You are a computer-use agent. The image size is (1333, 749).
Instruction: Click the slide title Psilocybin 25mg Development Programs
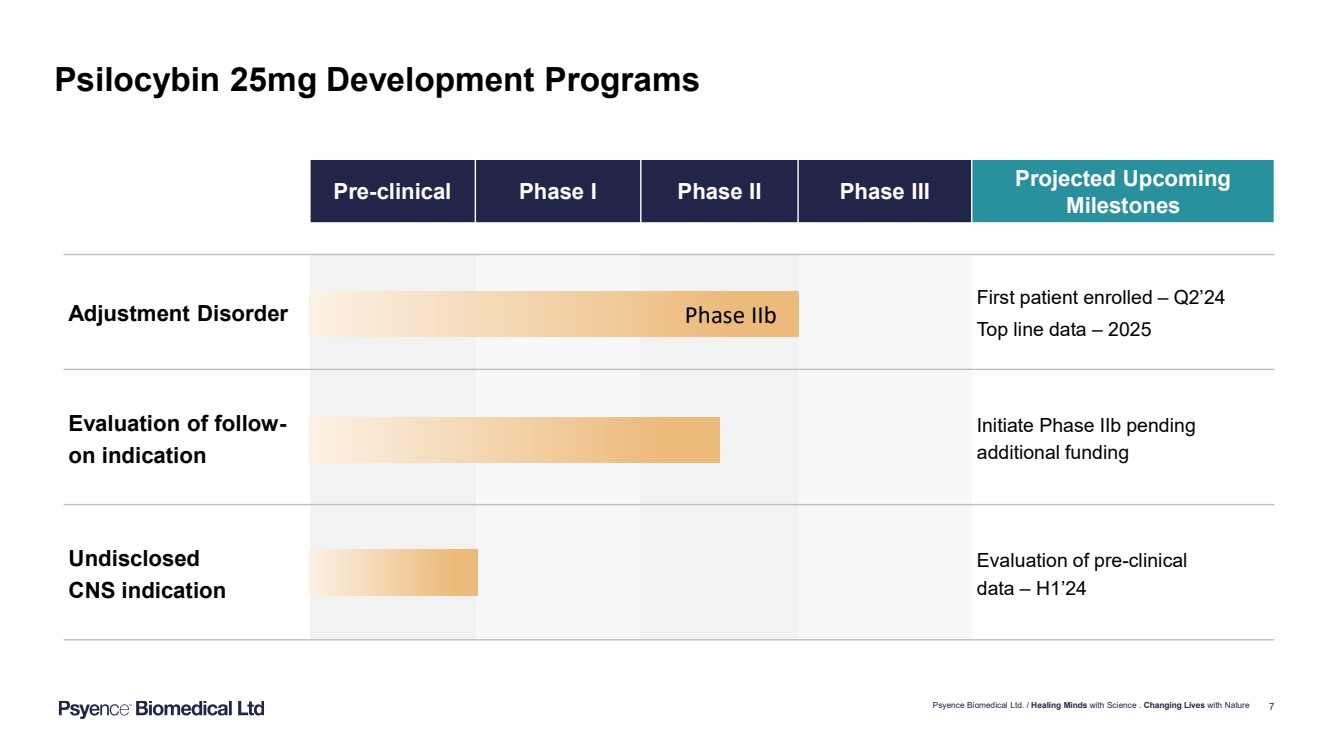[376, 80]
